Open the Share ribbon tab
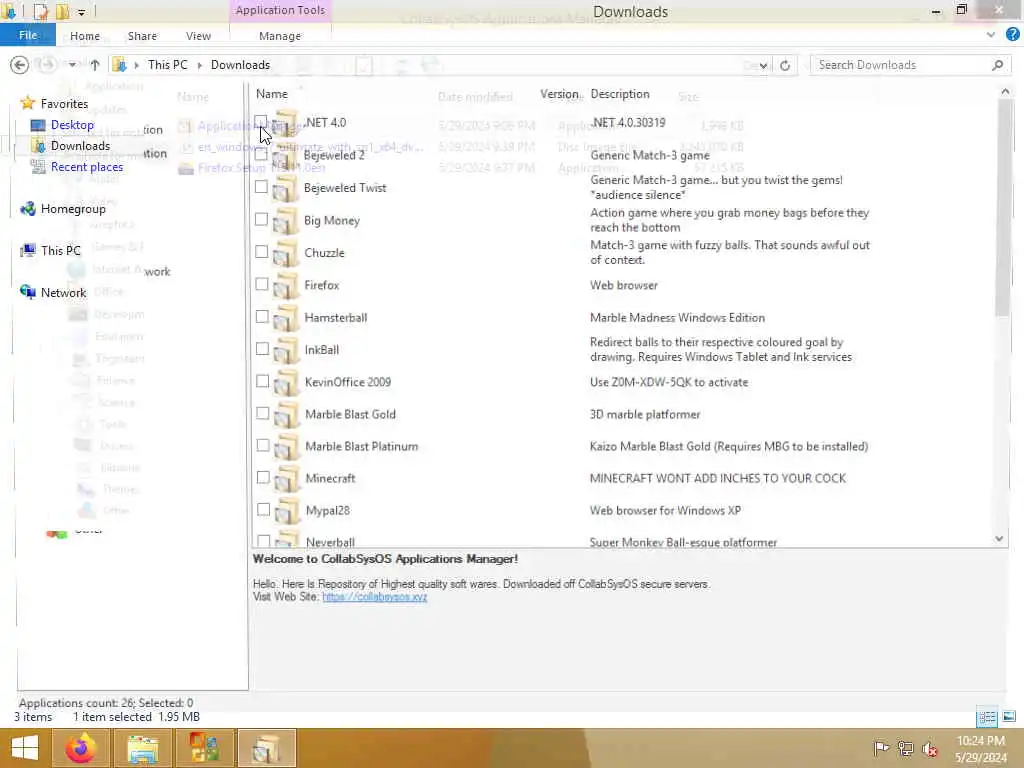 (142, 36)
